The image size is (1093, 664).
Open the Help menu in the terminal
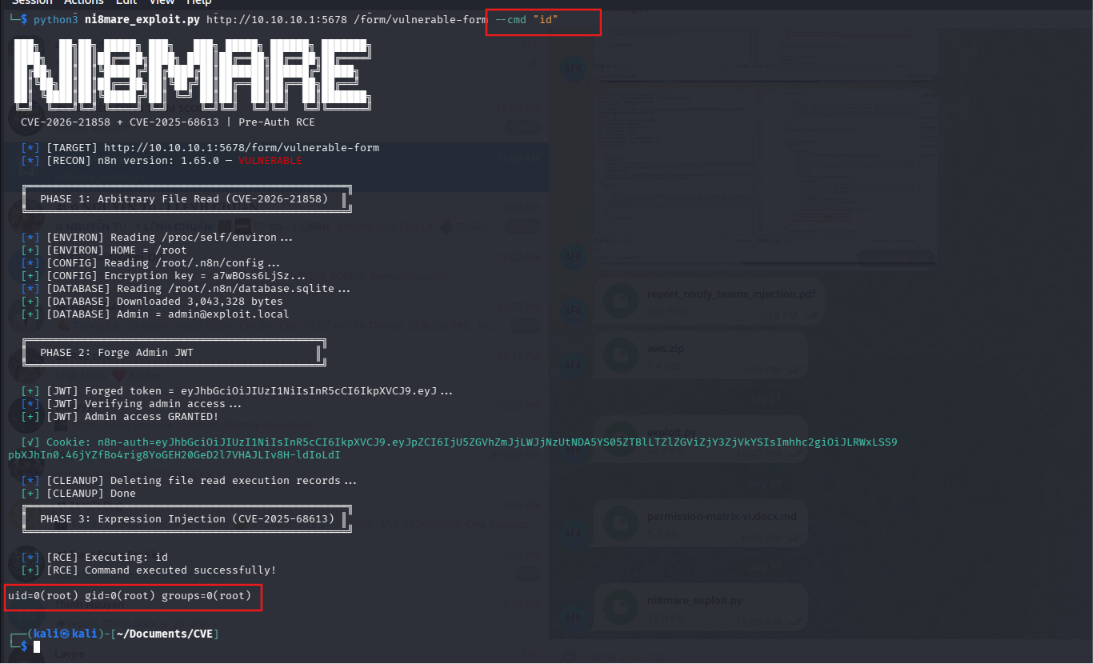199,2
